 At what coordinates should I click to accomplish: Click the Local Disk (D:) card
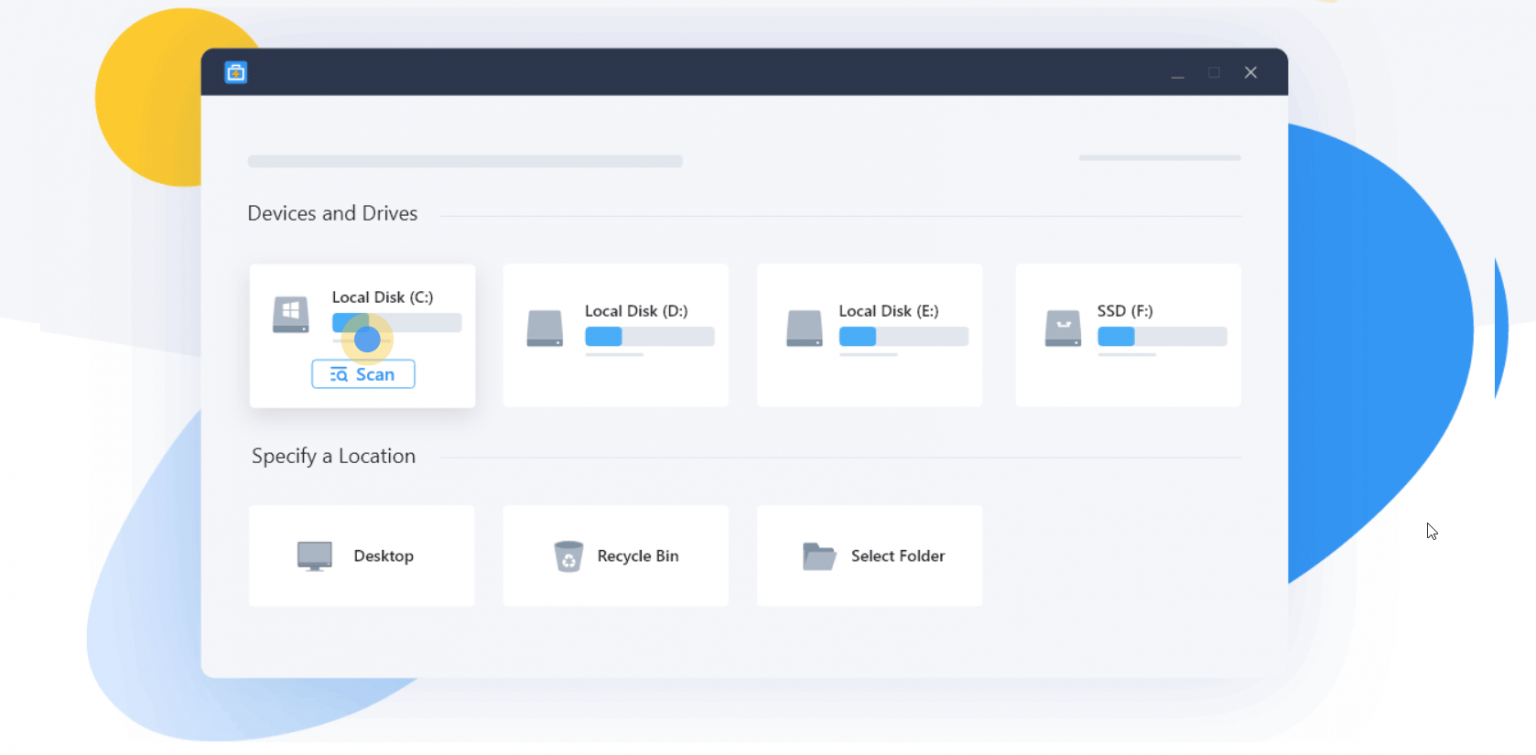point(615,335)
